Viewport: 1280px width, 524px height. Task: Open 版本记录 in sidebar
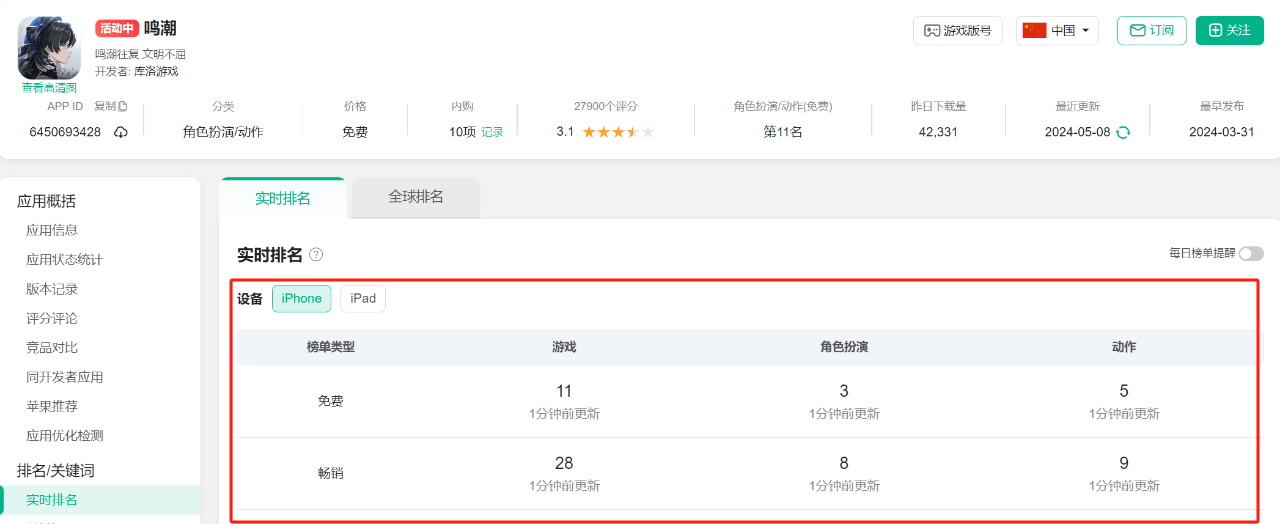[52, 289]
